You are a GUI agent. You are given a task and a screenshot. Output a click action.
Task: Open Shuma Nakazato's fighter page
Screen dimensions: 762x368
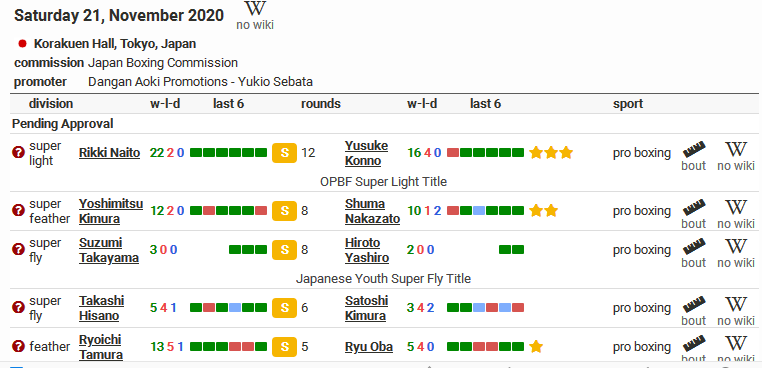372,211
